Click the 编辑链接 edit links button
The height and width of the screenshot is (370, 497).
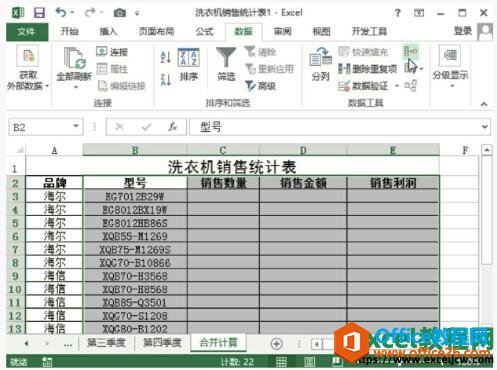pyautogui.click(x=122, y=86)
